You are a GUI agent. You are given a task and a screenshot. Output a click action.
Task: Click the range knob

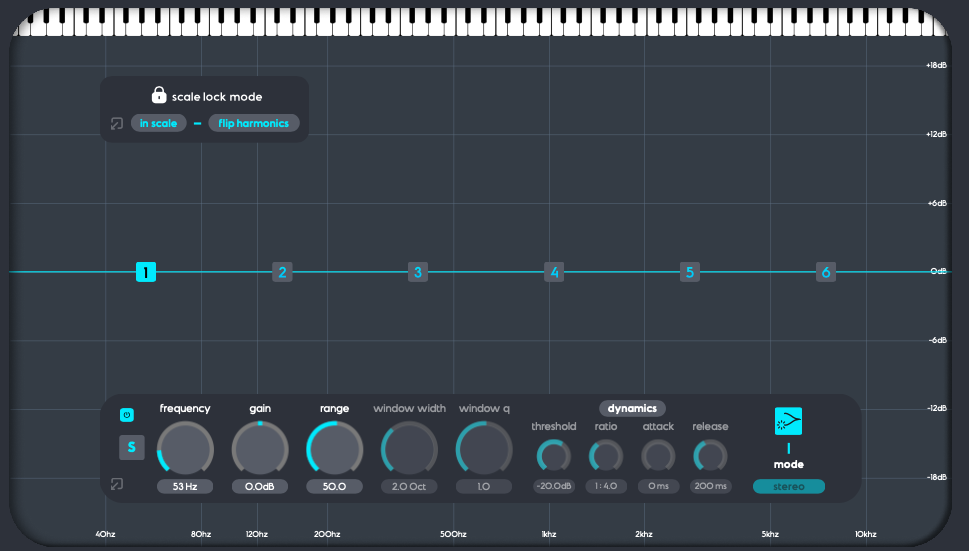pyautogui.click(x=334, y=450)
